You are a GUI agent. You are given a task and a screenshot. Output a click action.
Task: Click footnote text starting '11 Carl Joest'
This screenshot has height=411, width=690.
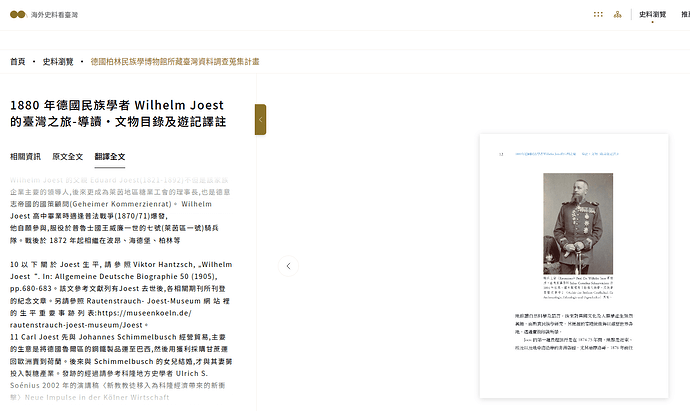(121, 367)
